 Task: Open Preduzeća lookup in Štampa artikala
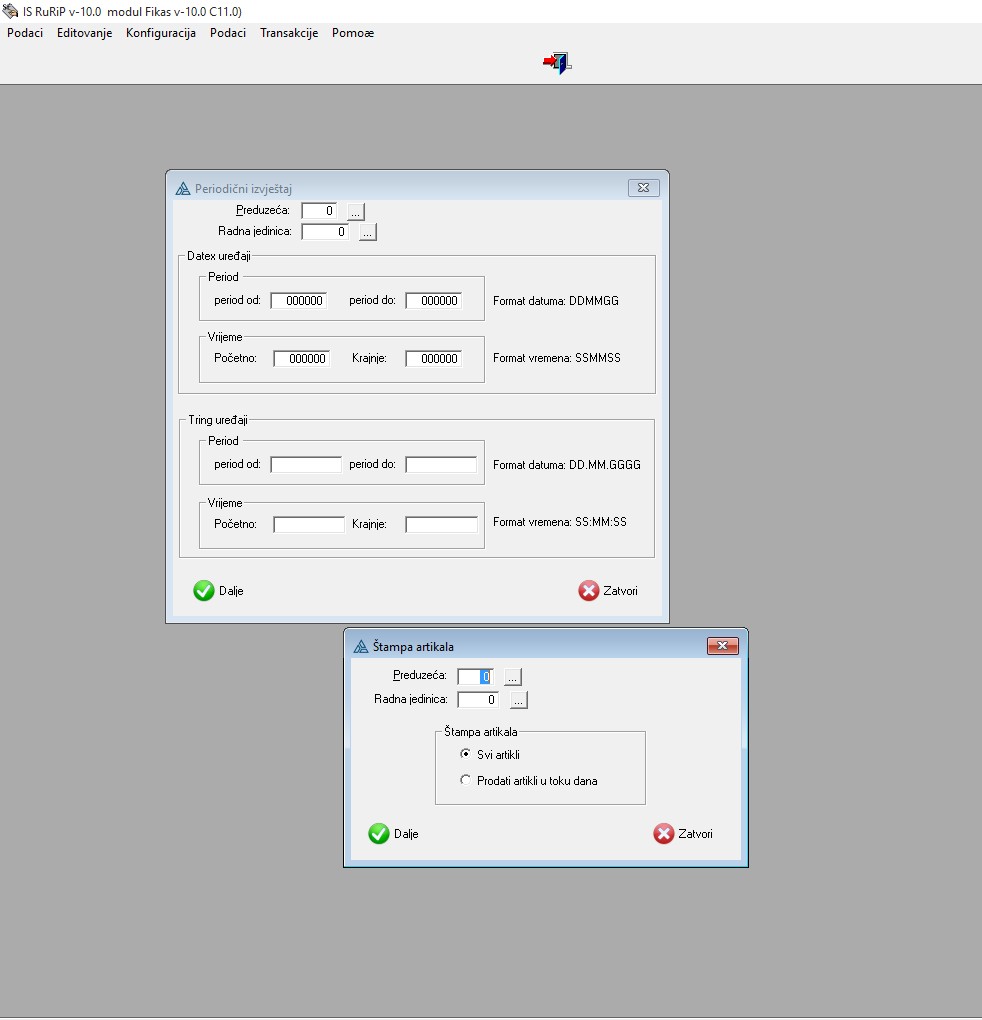coord(512,676)
